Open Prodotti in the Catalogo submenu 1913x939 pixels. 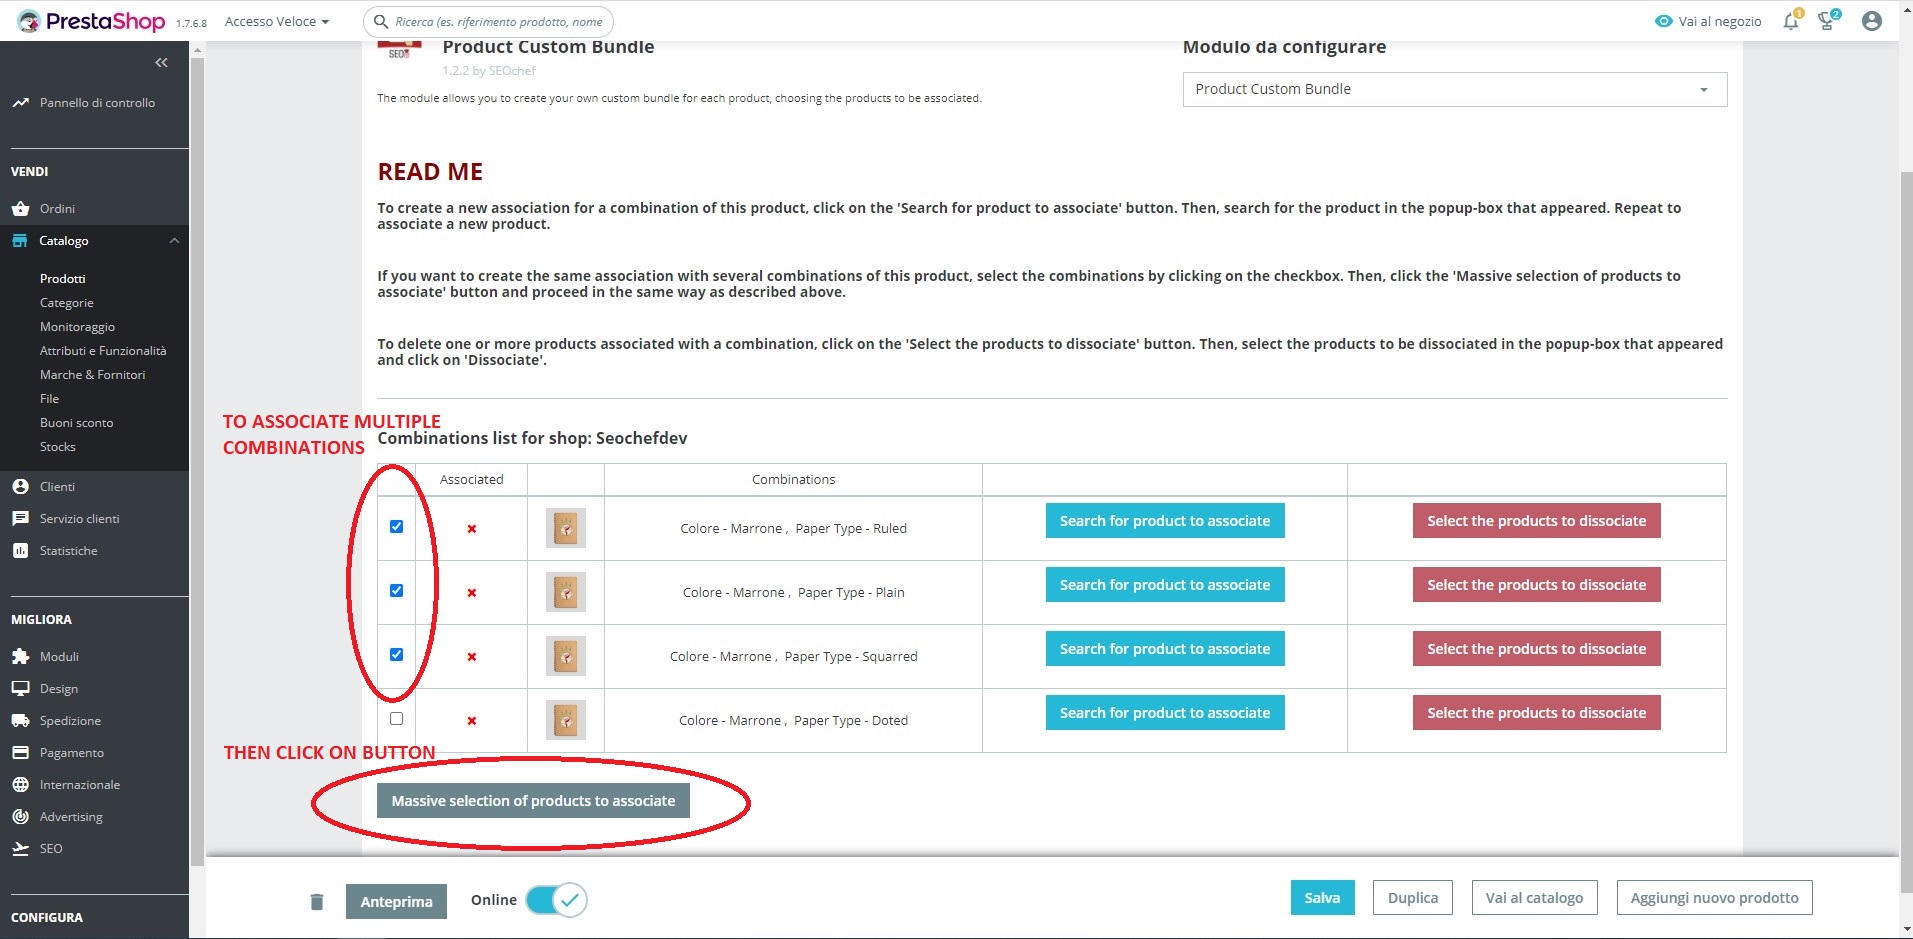(62, 279)
